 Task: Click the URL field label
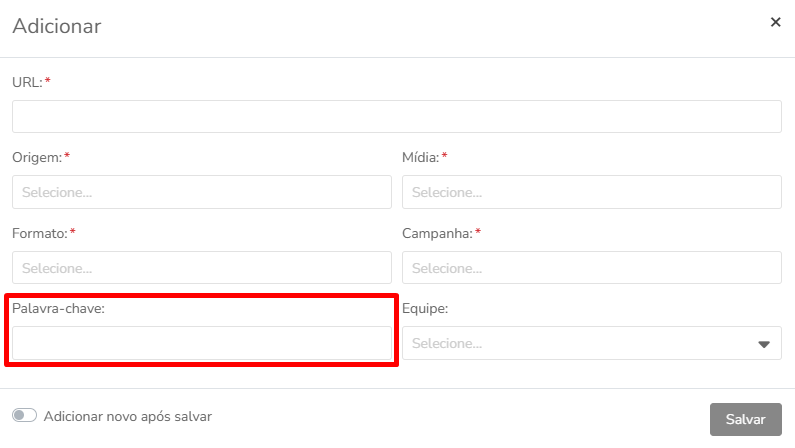point(27,82)
